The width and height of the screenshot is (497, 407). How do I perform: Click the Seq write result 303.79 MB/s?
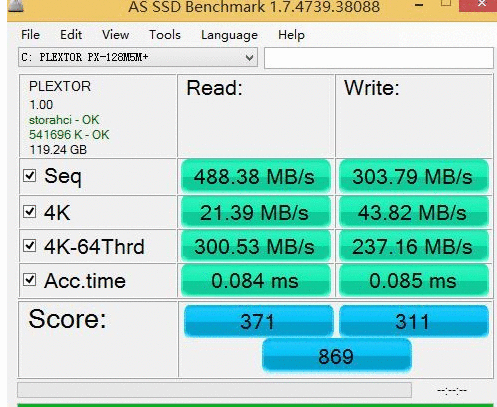coord(414,176)
